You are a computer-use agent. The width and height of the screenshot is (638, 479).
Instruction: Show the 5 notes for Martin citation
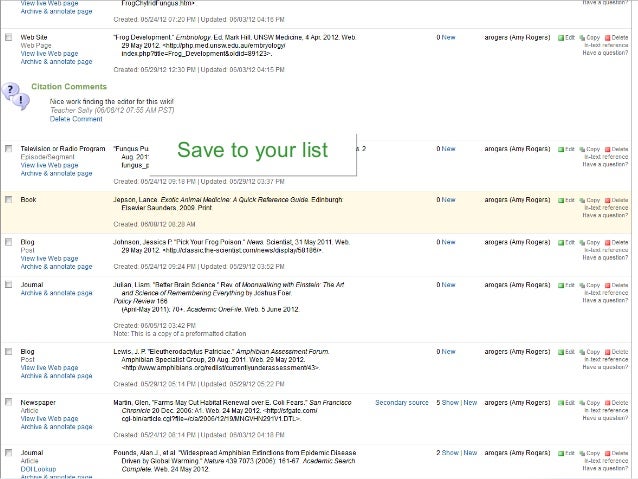pyautogui.click(x=450, y=402)
